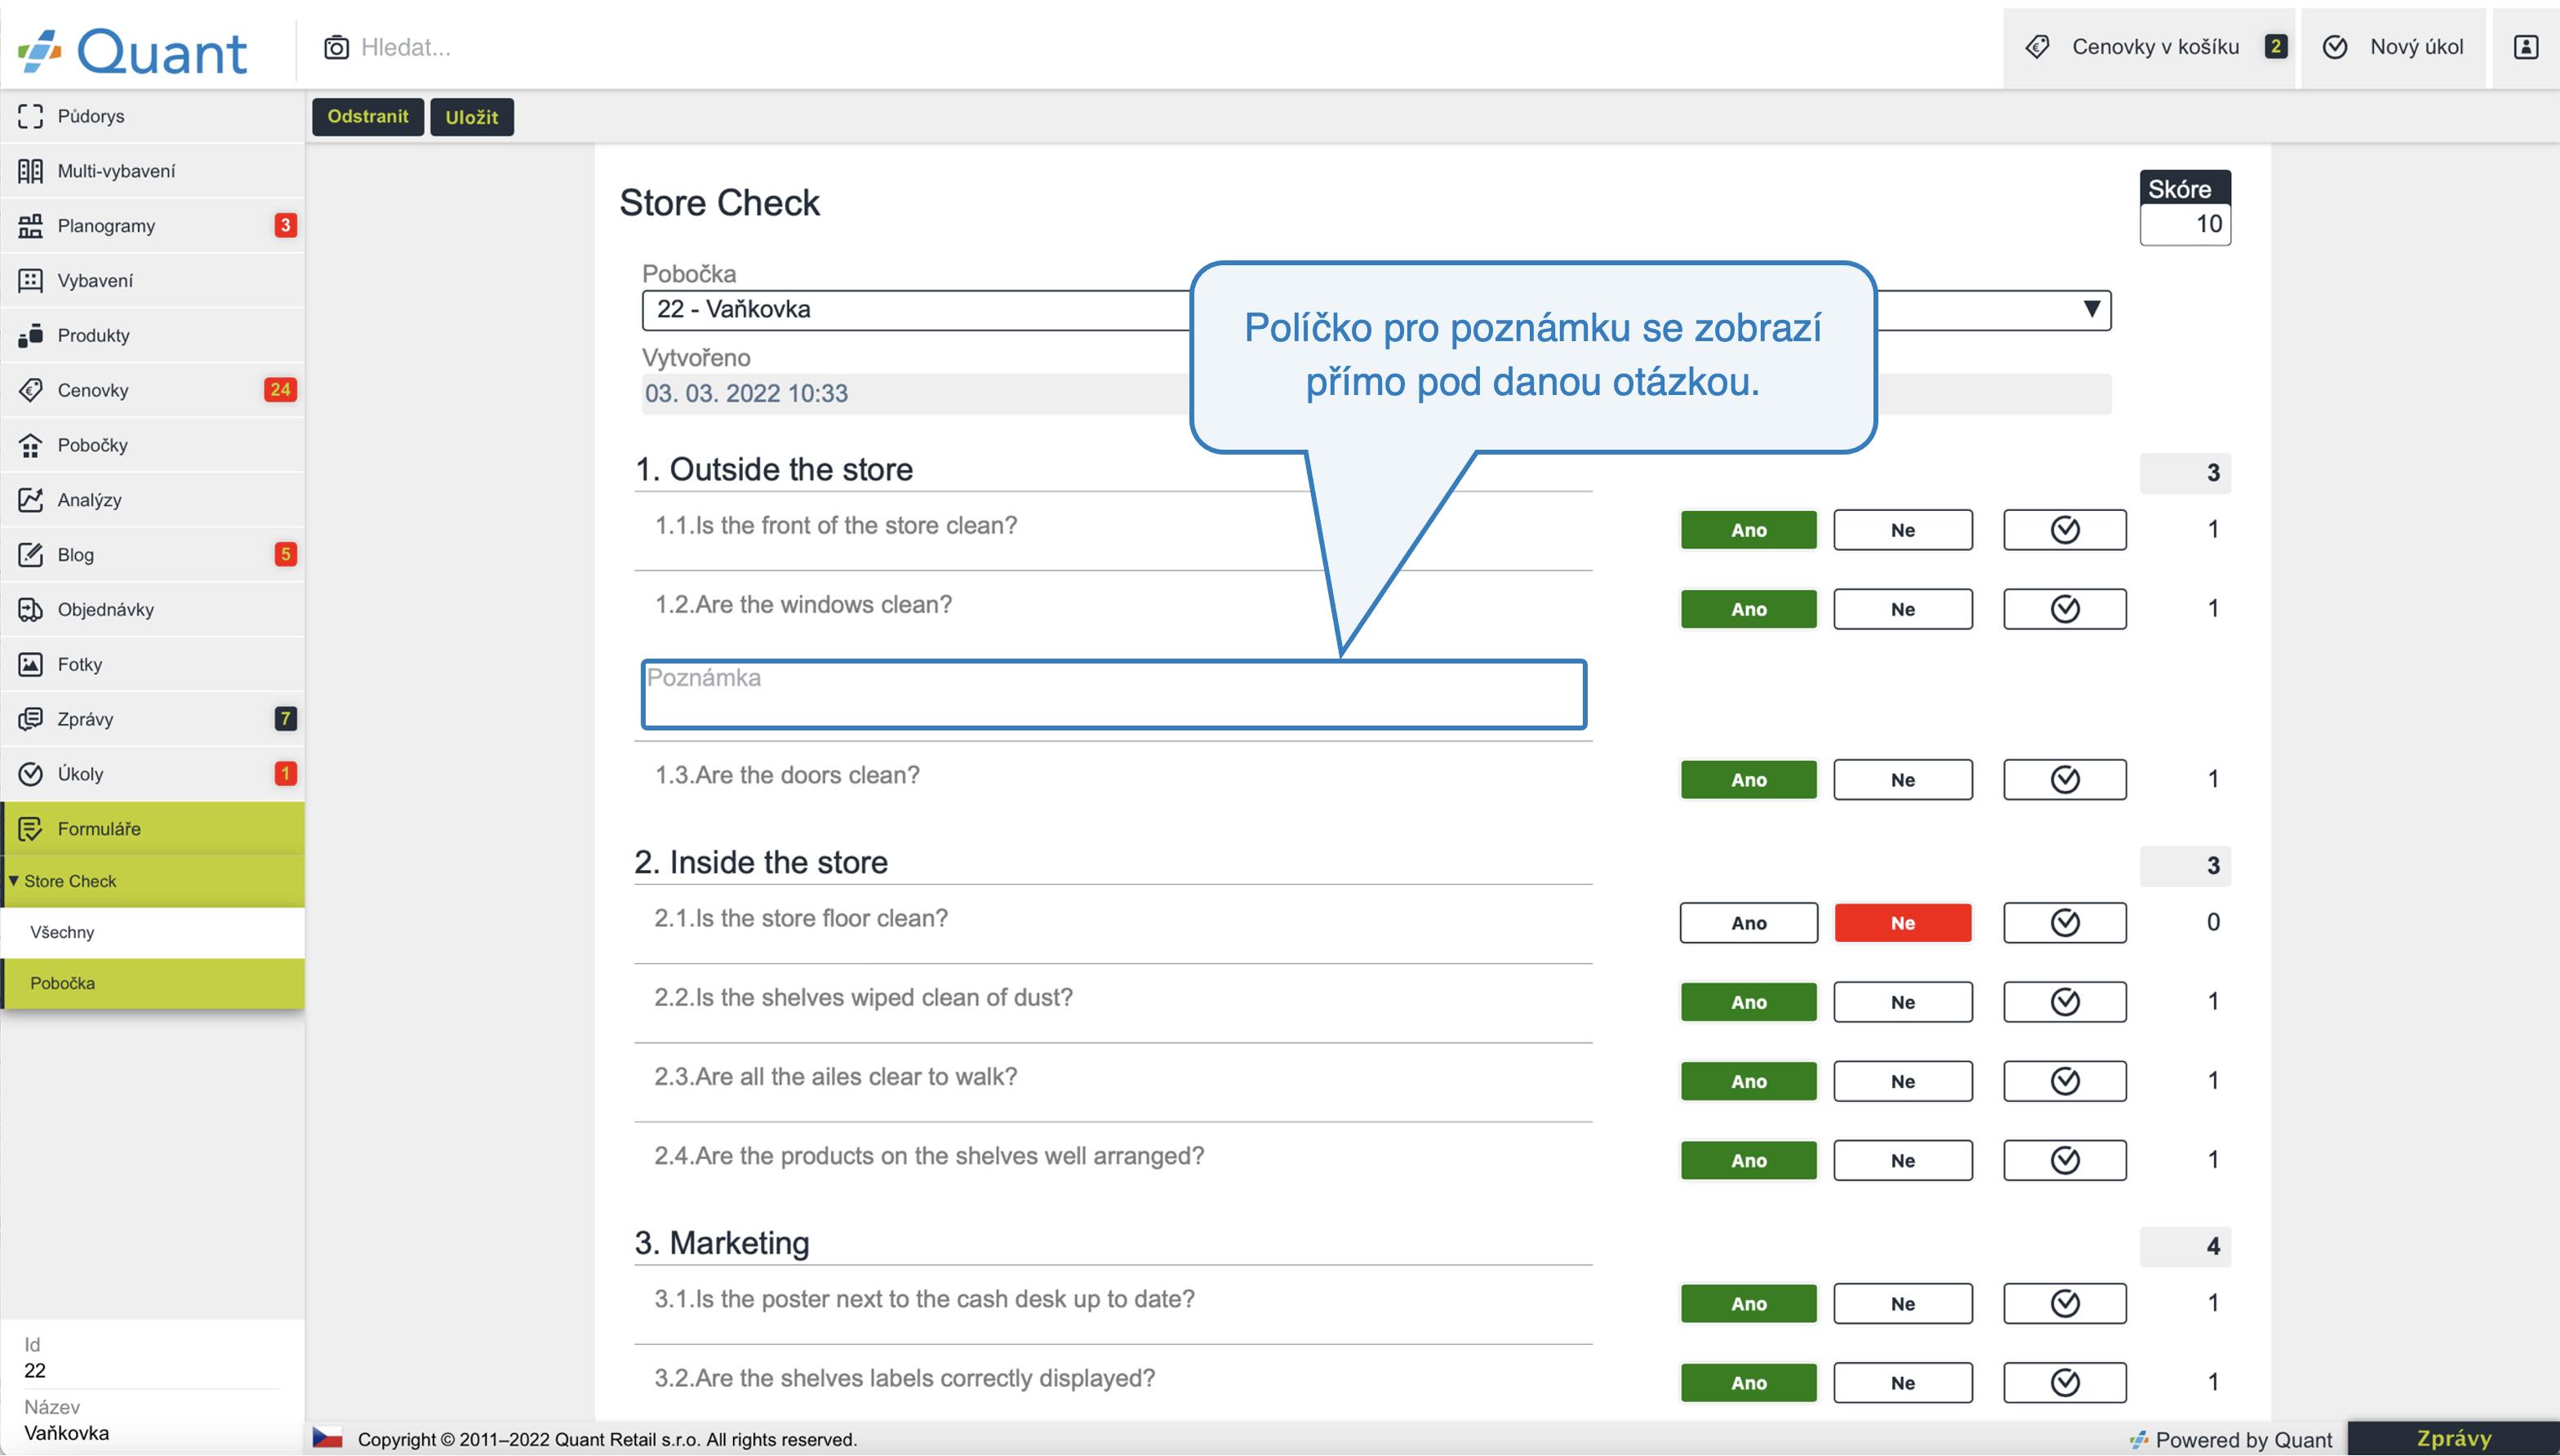Open the Pobočka branch dropdown
Image resolution: width=2560 pixels, height=1456 pixels.
[1376, 310]
